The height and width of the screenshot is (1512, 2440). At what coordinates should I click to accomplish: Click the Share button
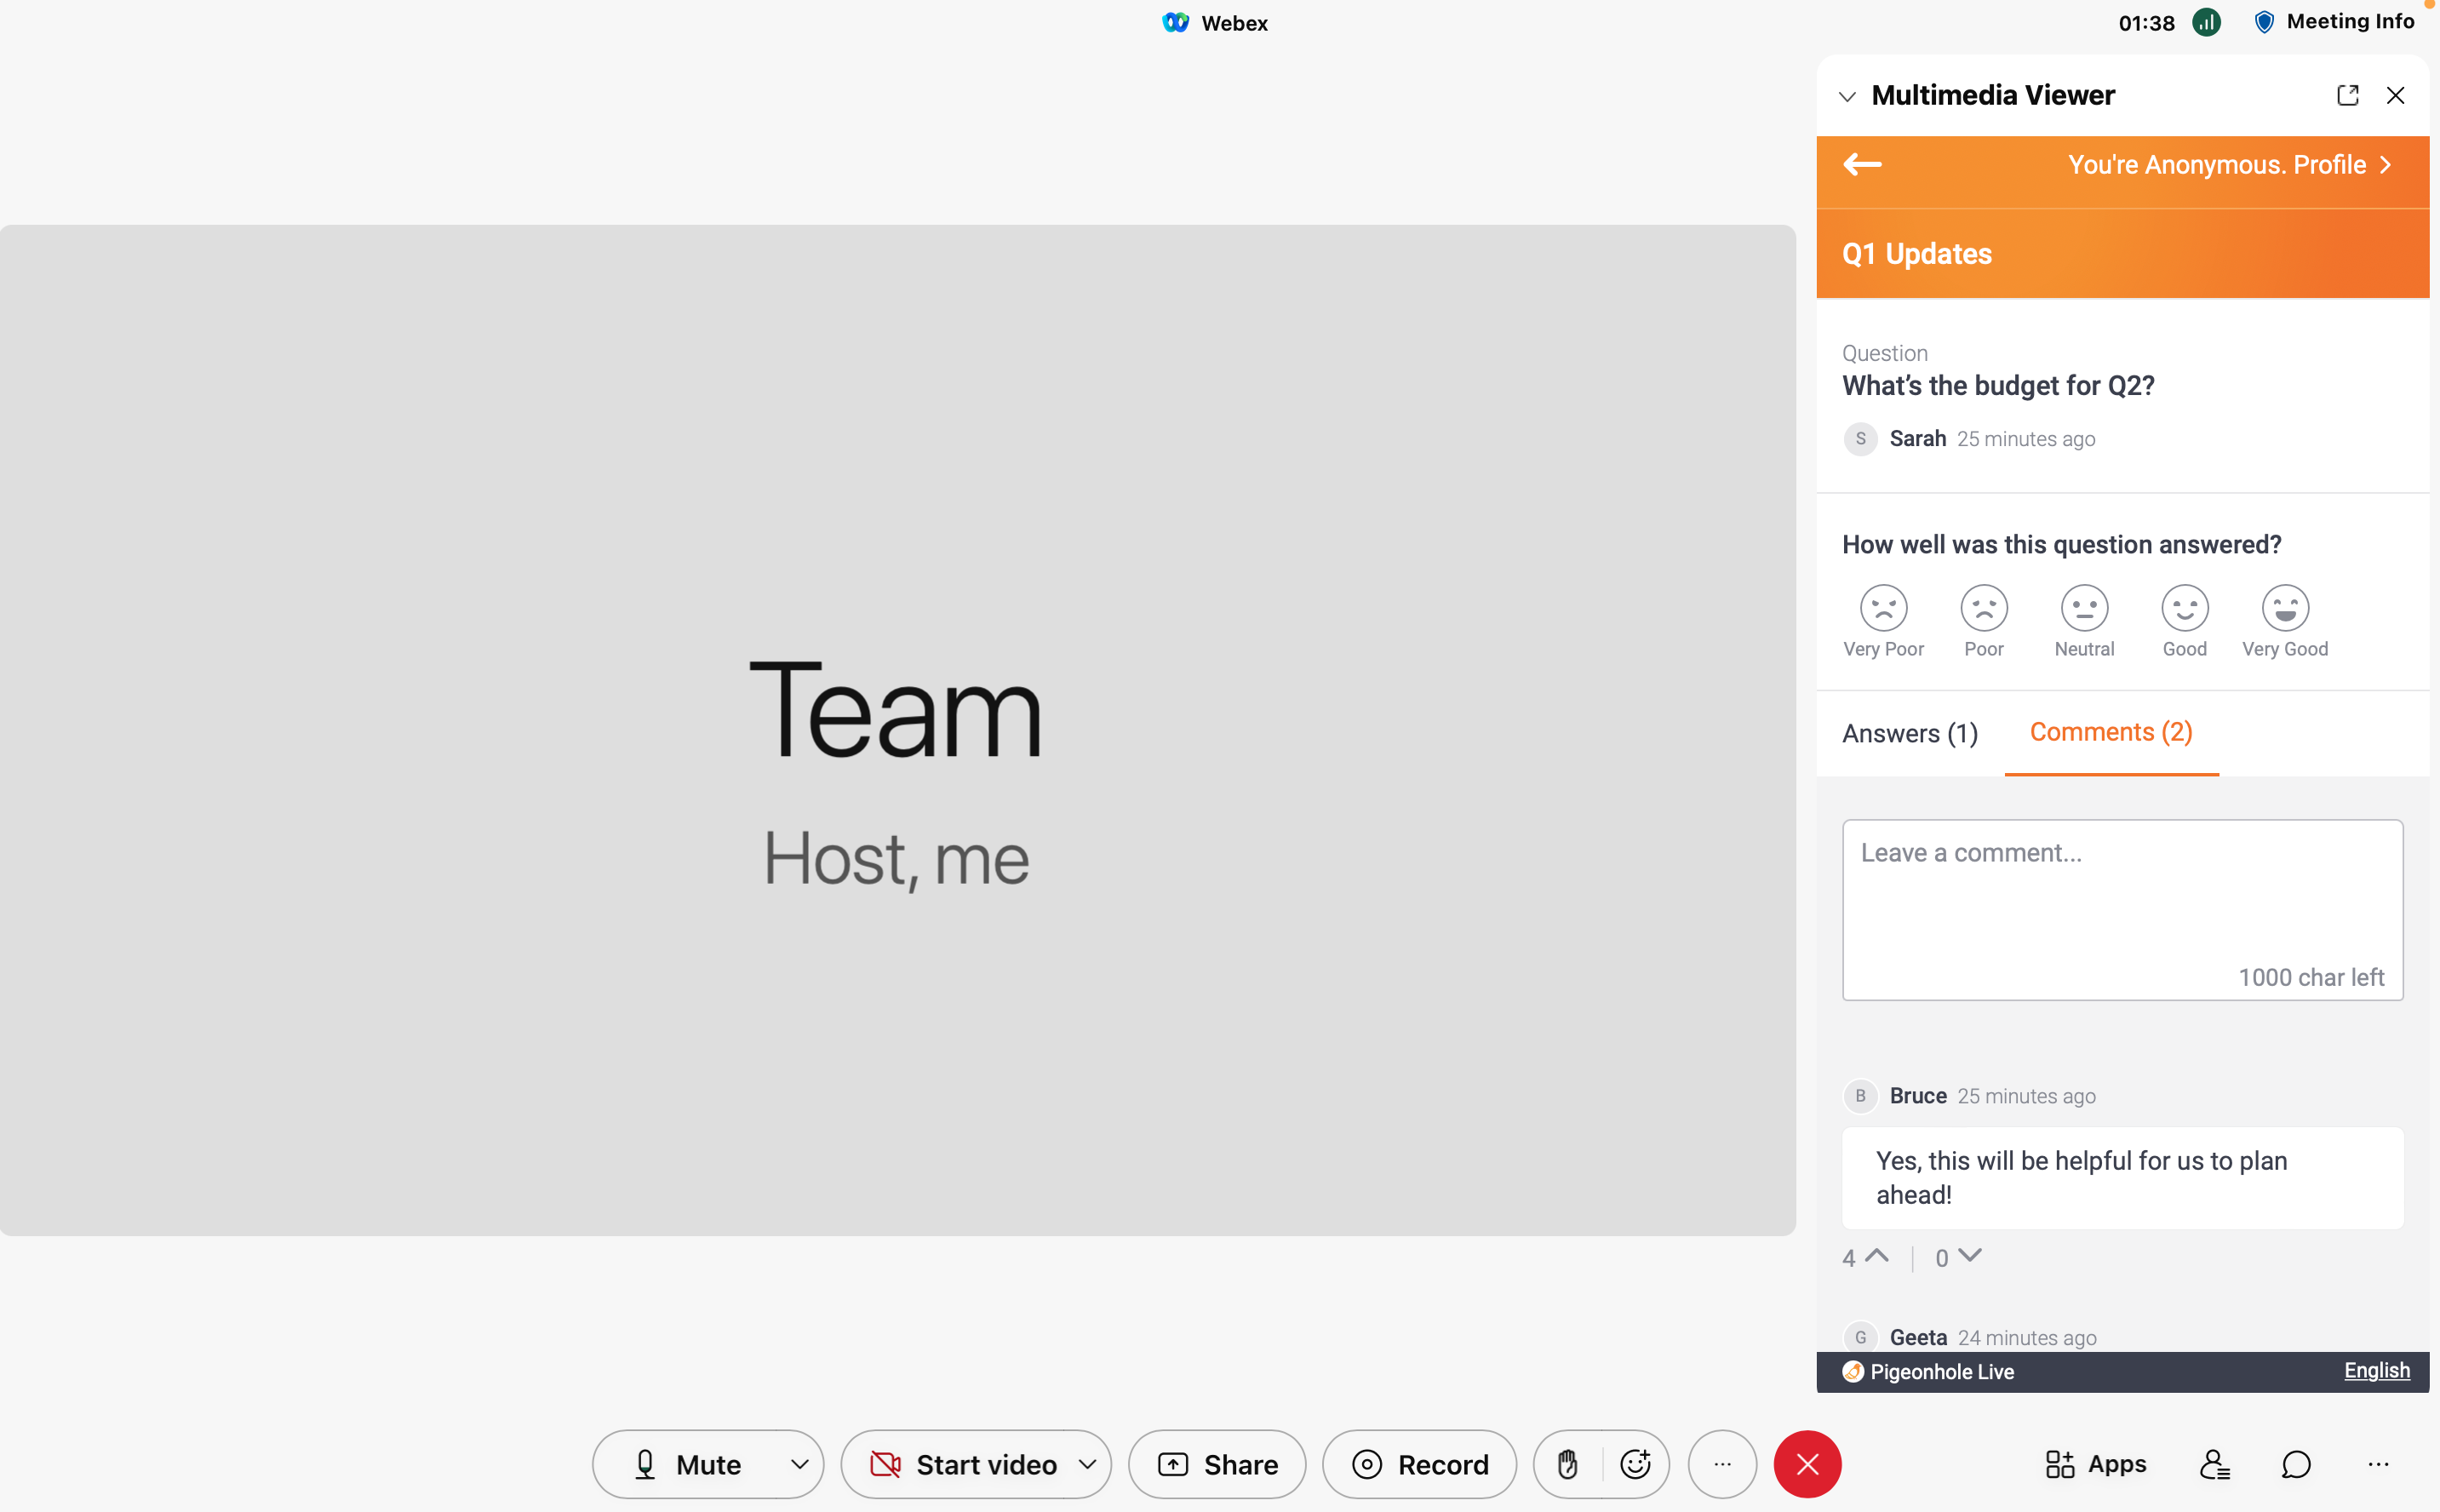(x=1217, y=1464)
